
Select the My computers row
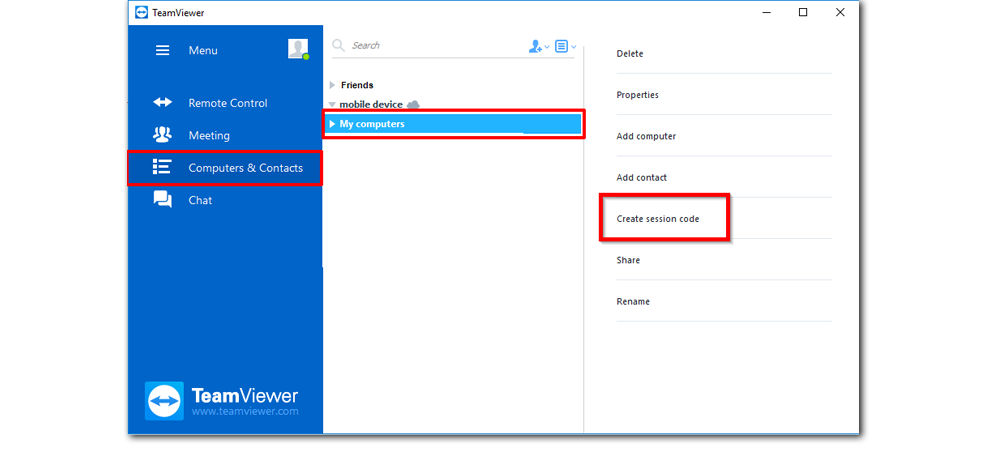[x=454, y=124]
